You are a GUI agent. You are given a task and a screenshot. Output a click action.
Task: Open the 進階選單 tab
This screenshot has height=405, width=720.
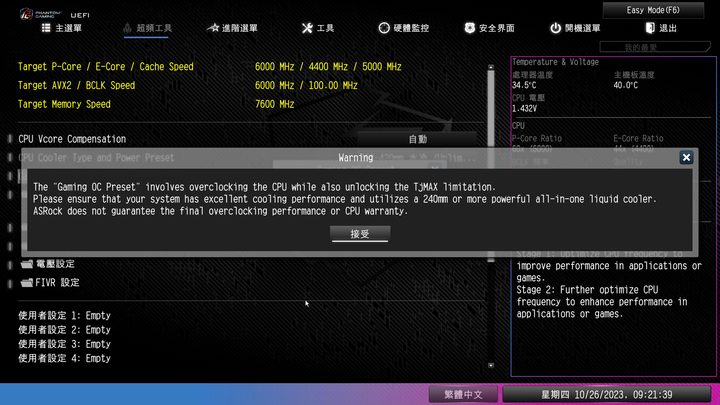click(x=232, y=28)
